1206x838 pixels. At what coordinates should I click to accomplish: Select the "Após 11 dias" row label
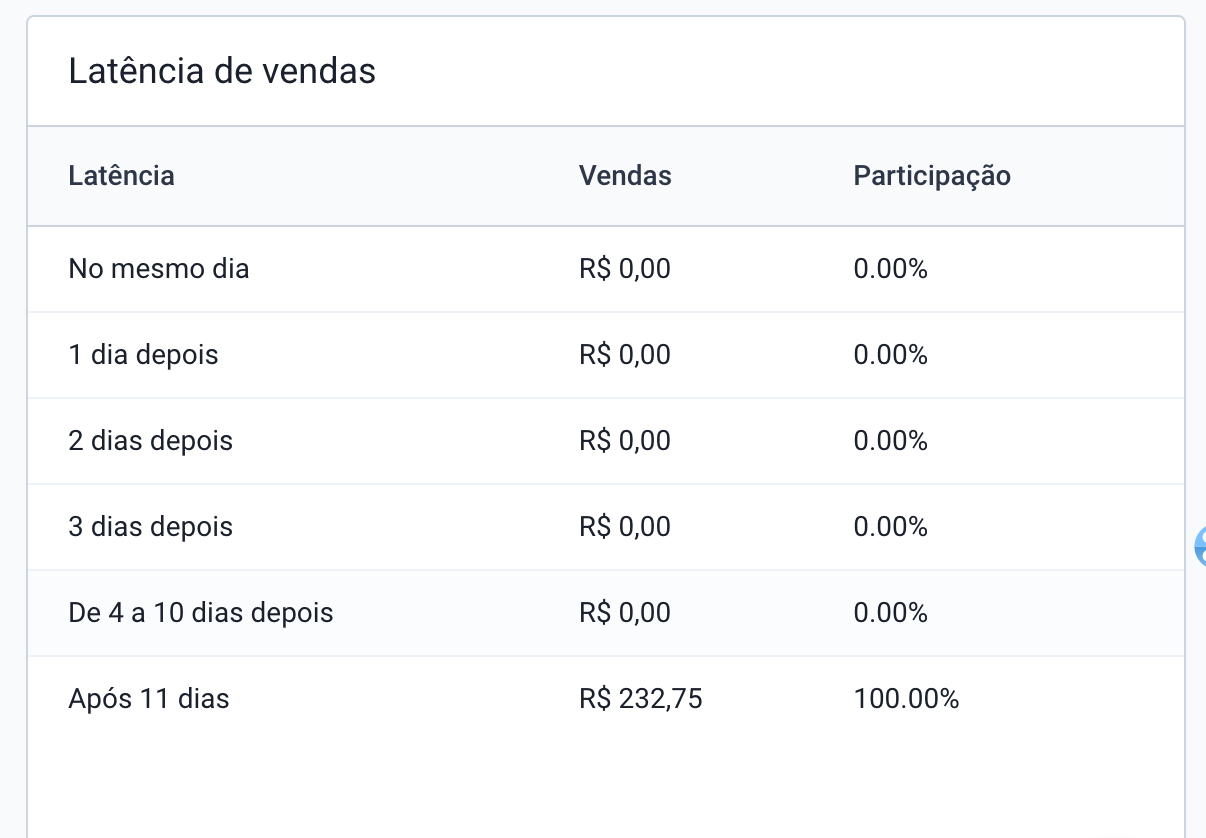click(x=149, y=699)
